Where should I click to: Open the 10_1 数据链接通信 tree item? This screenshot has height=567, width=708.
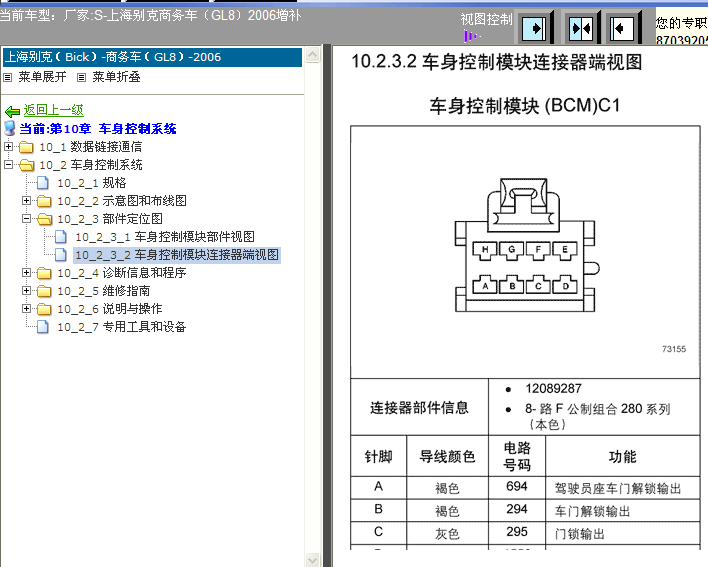click(x=90, y=147)
